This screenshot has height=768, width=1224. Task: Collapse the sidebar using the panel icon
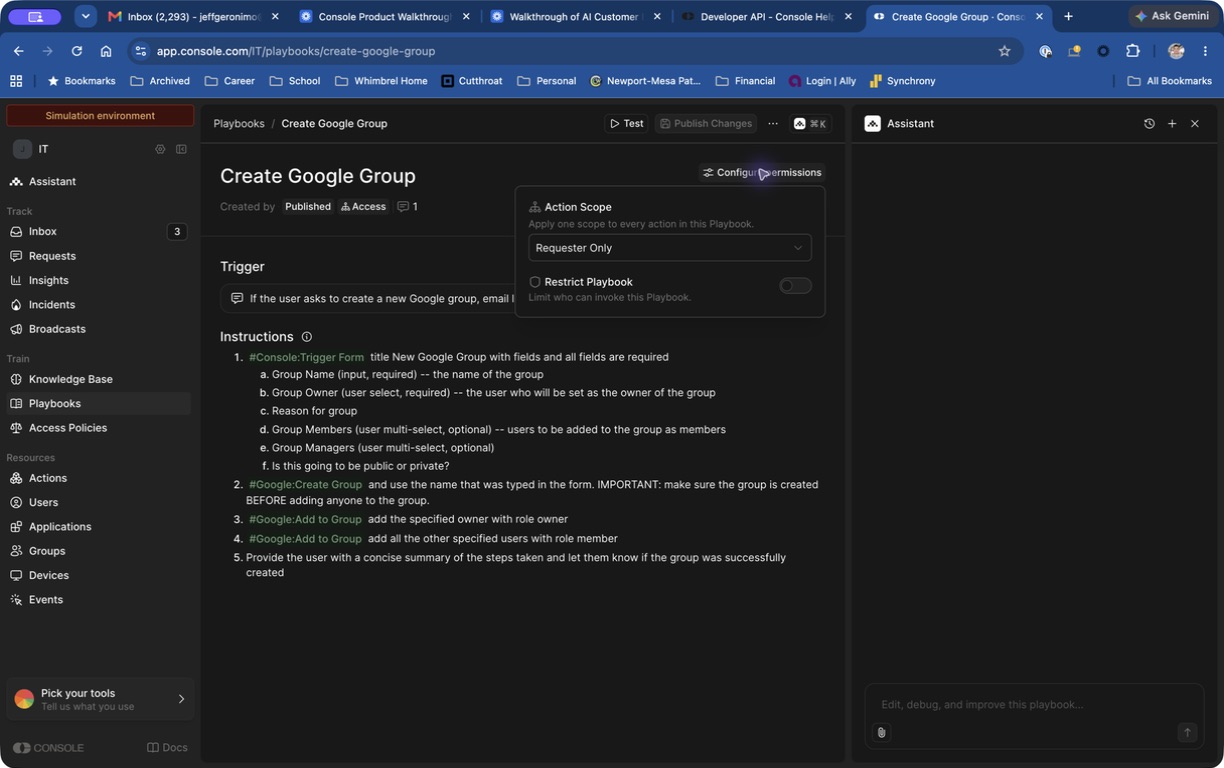click(181, 149)
